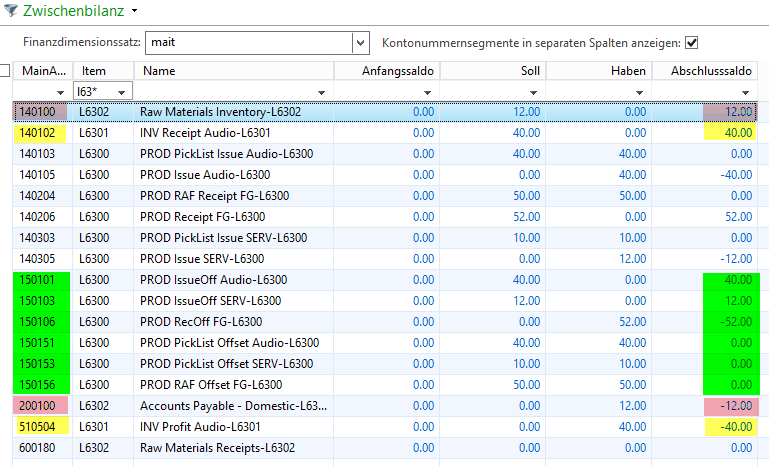769x466 pixels.
Task: Open the Zwischenbilanz title dropdown menu
Action: pyautogui.click(x=134, y=10)
